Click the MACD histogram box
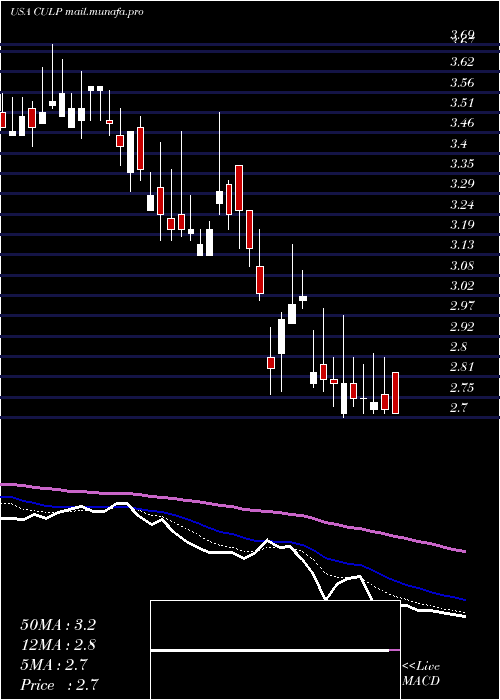500x700 pixels. coord(275,650)
